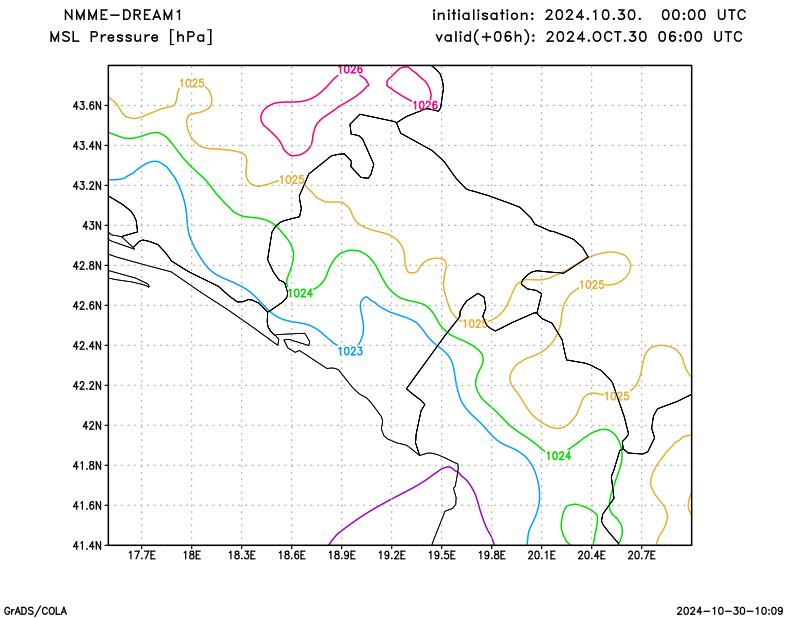Select the 41.8N latitude axis label
800x618 pixels.
tap(87, 466)
